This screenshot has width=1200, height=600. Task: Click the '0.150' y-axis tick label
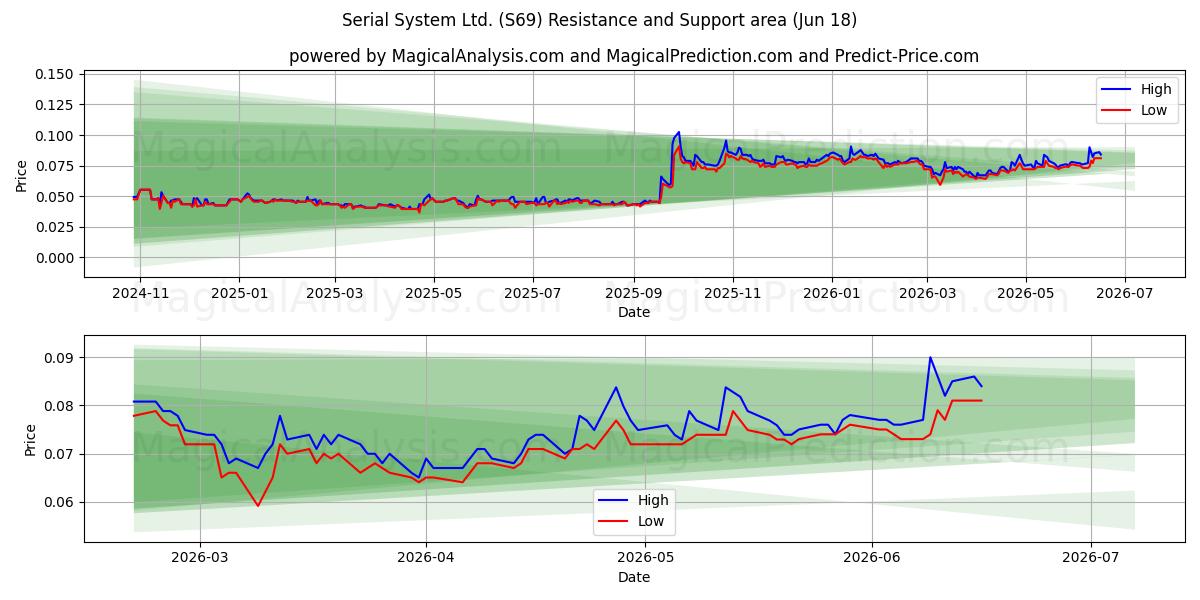pos(55,75)
